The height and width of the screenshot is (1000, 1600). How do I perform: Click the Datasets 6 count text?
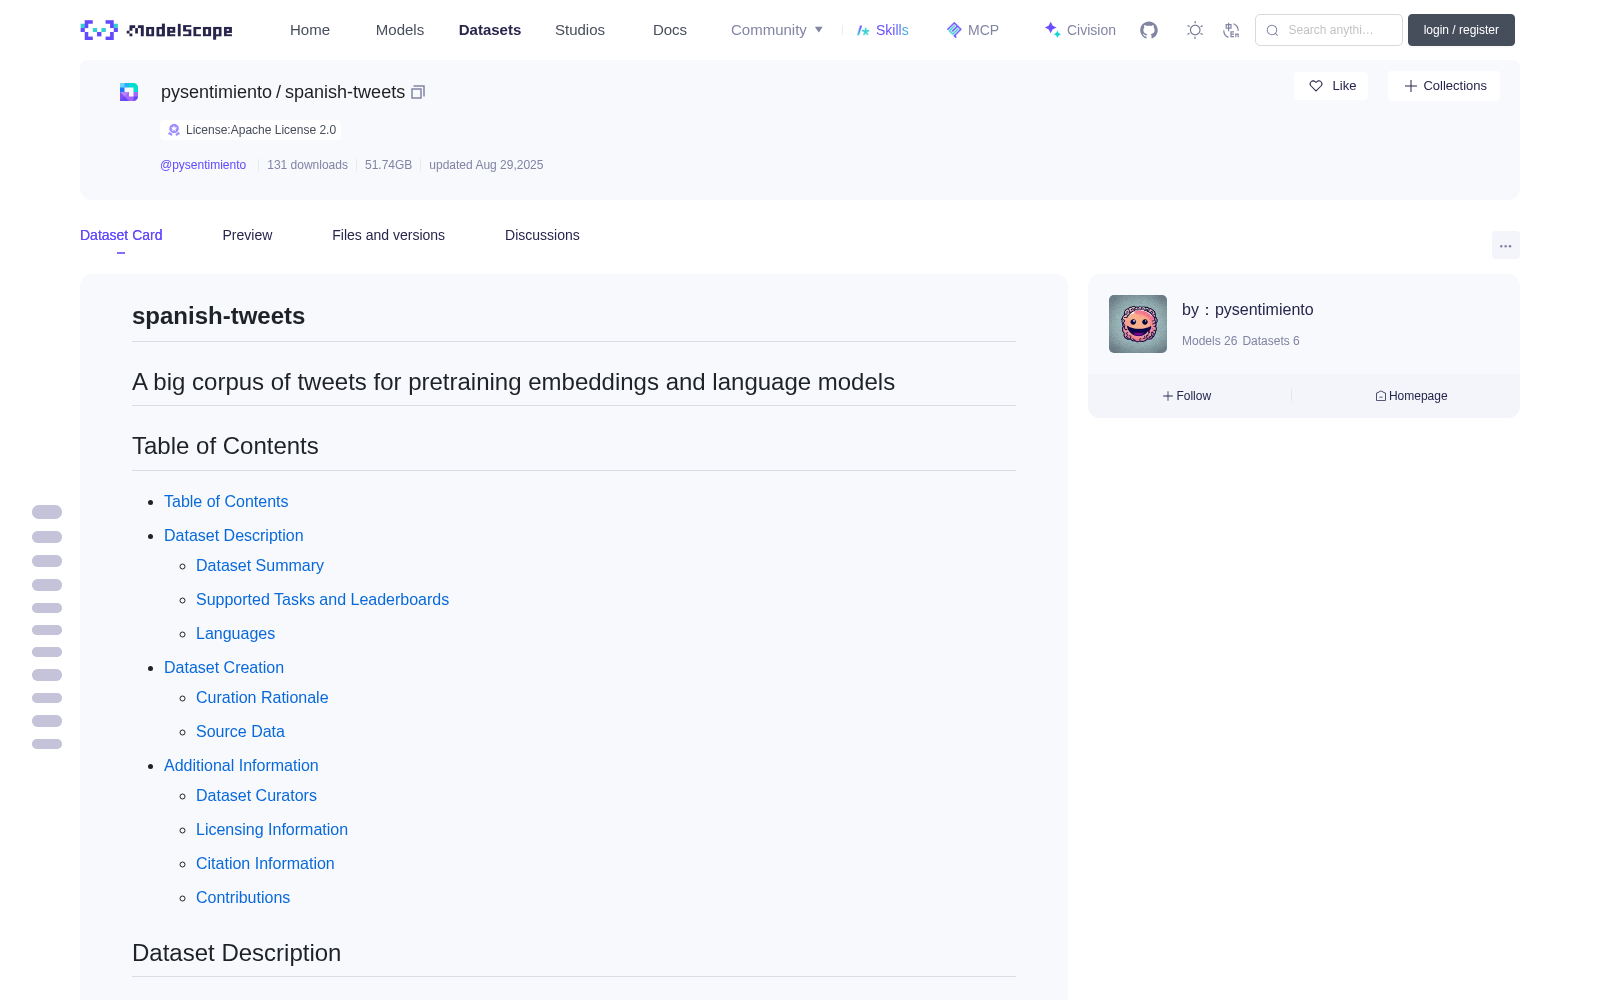(x=1271, y=341)
